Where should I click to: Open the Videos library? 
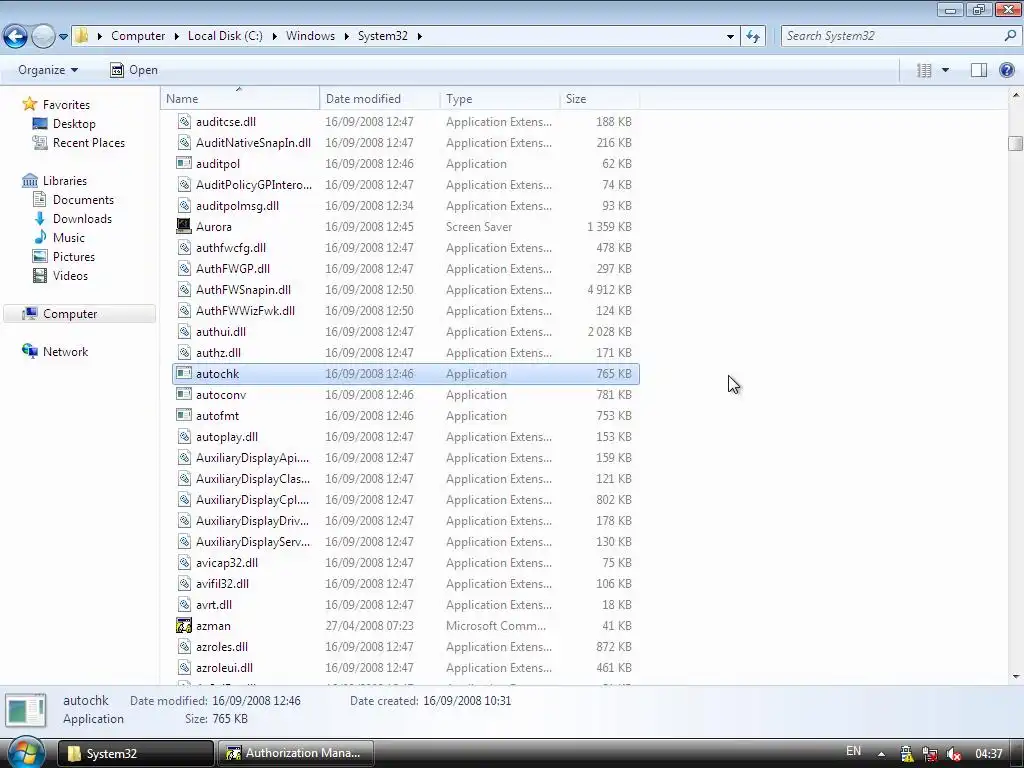coord(60,275)
